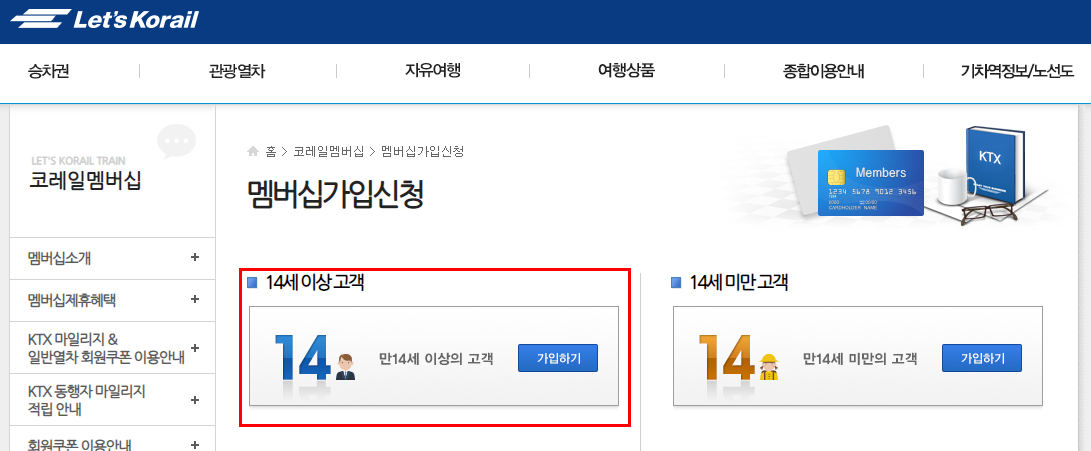Click the Let's Korail logo
The width and height of the screenshot is (1091, 451).
tap(105, 19)
